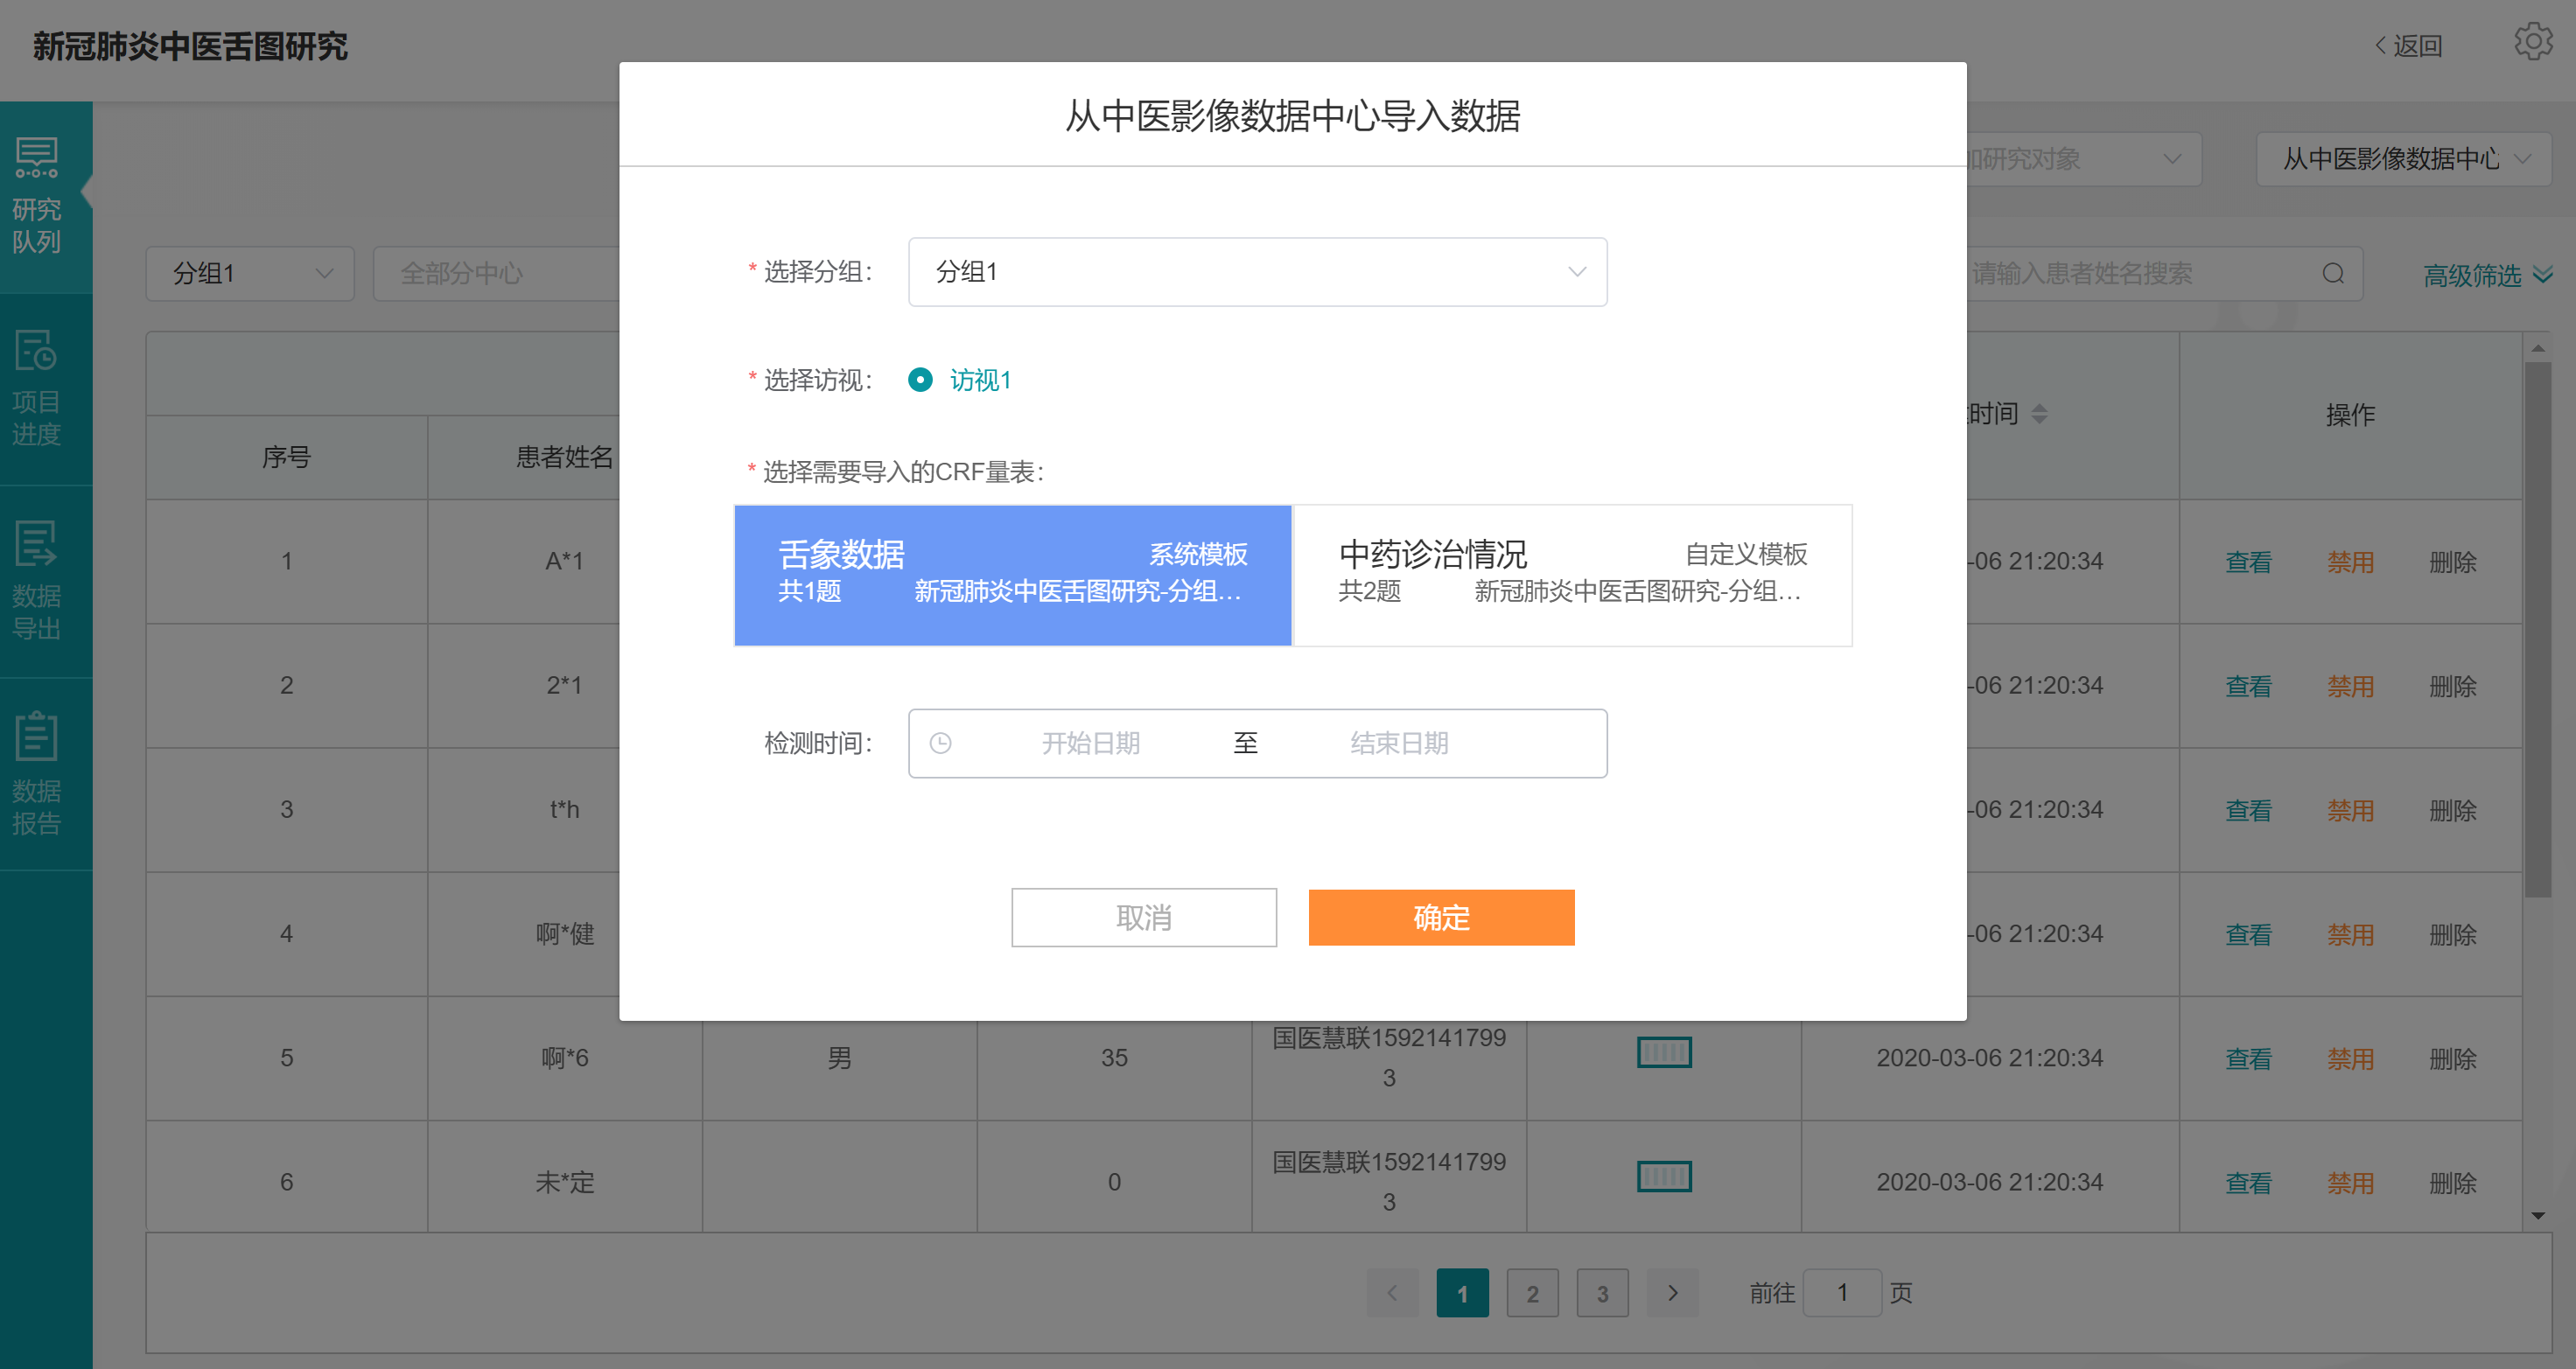The width and height of the screenshot is (2576, 1369).
Task: Click the 确定 confirm button
Action: tap(1441, 917)
